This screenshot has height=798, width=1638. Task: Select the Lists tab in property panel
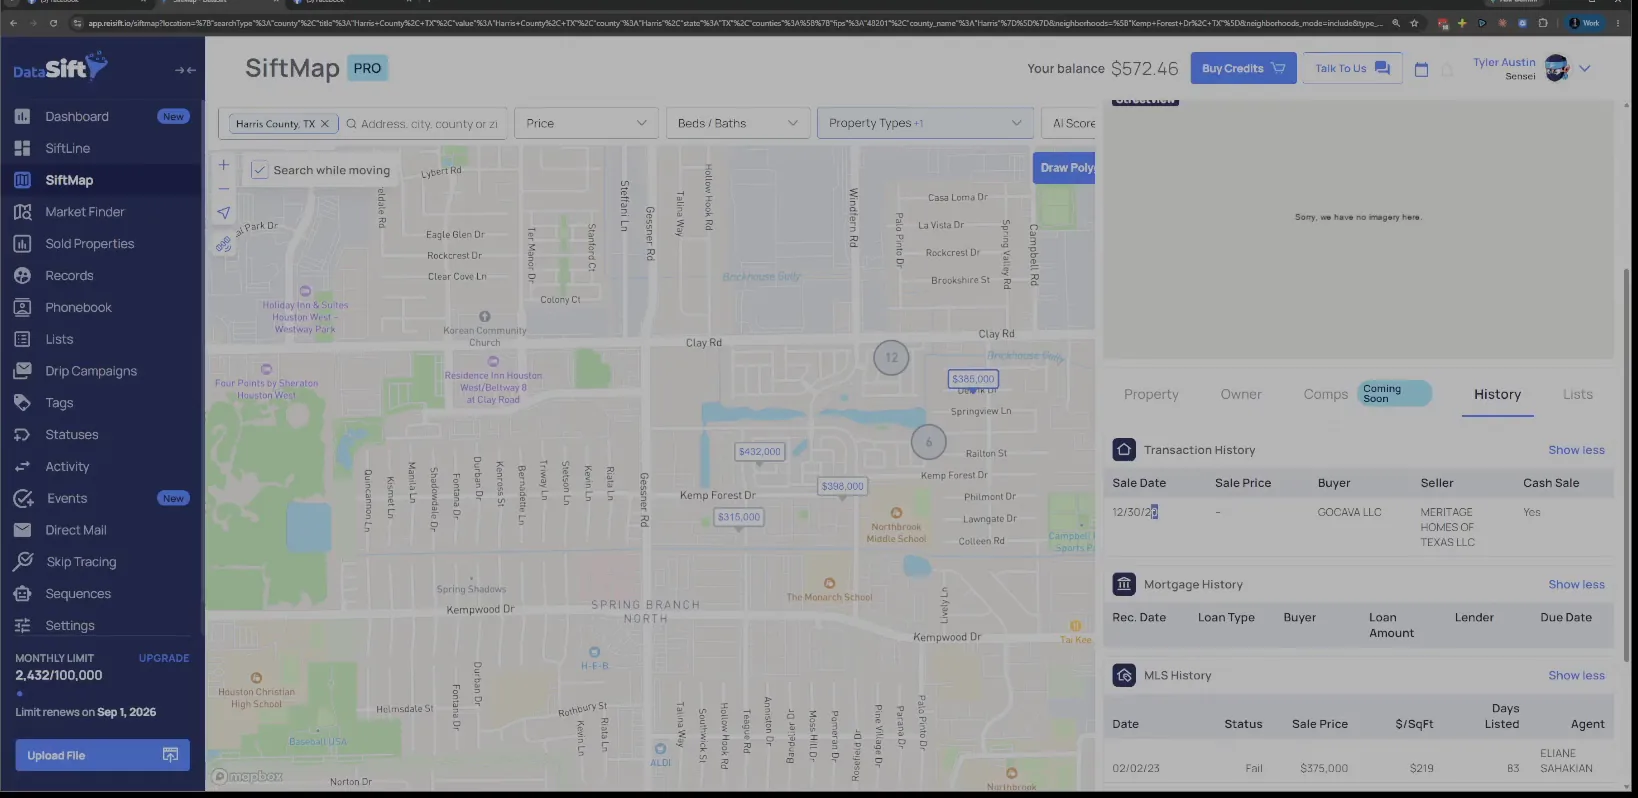(x=1578, y=395)
